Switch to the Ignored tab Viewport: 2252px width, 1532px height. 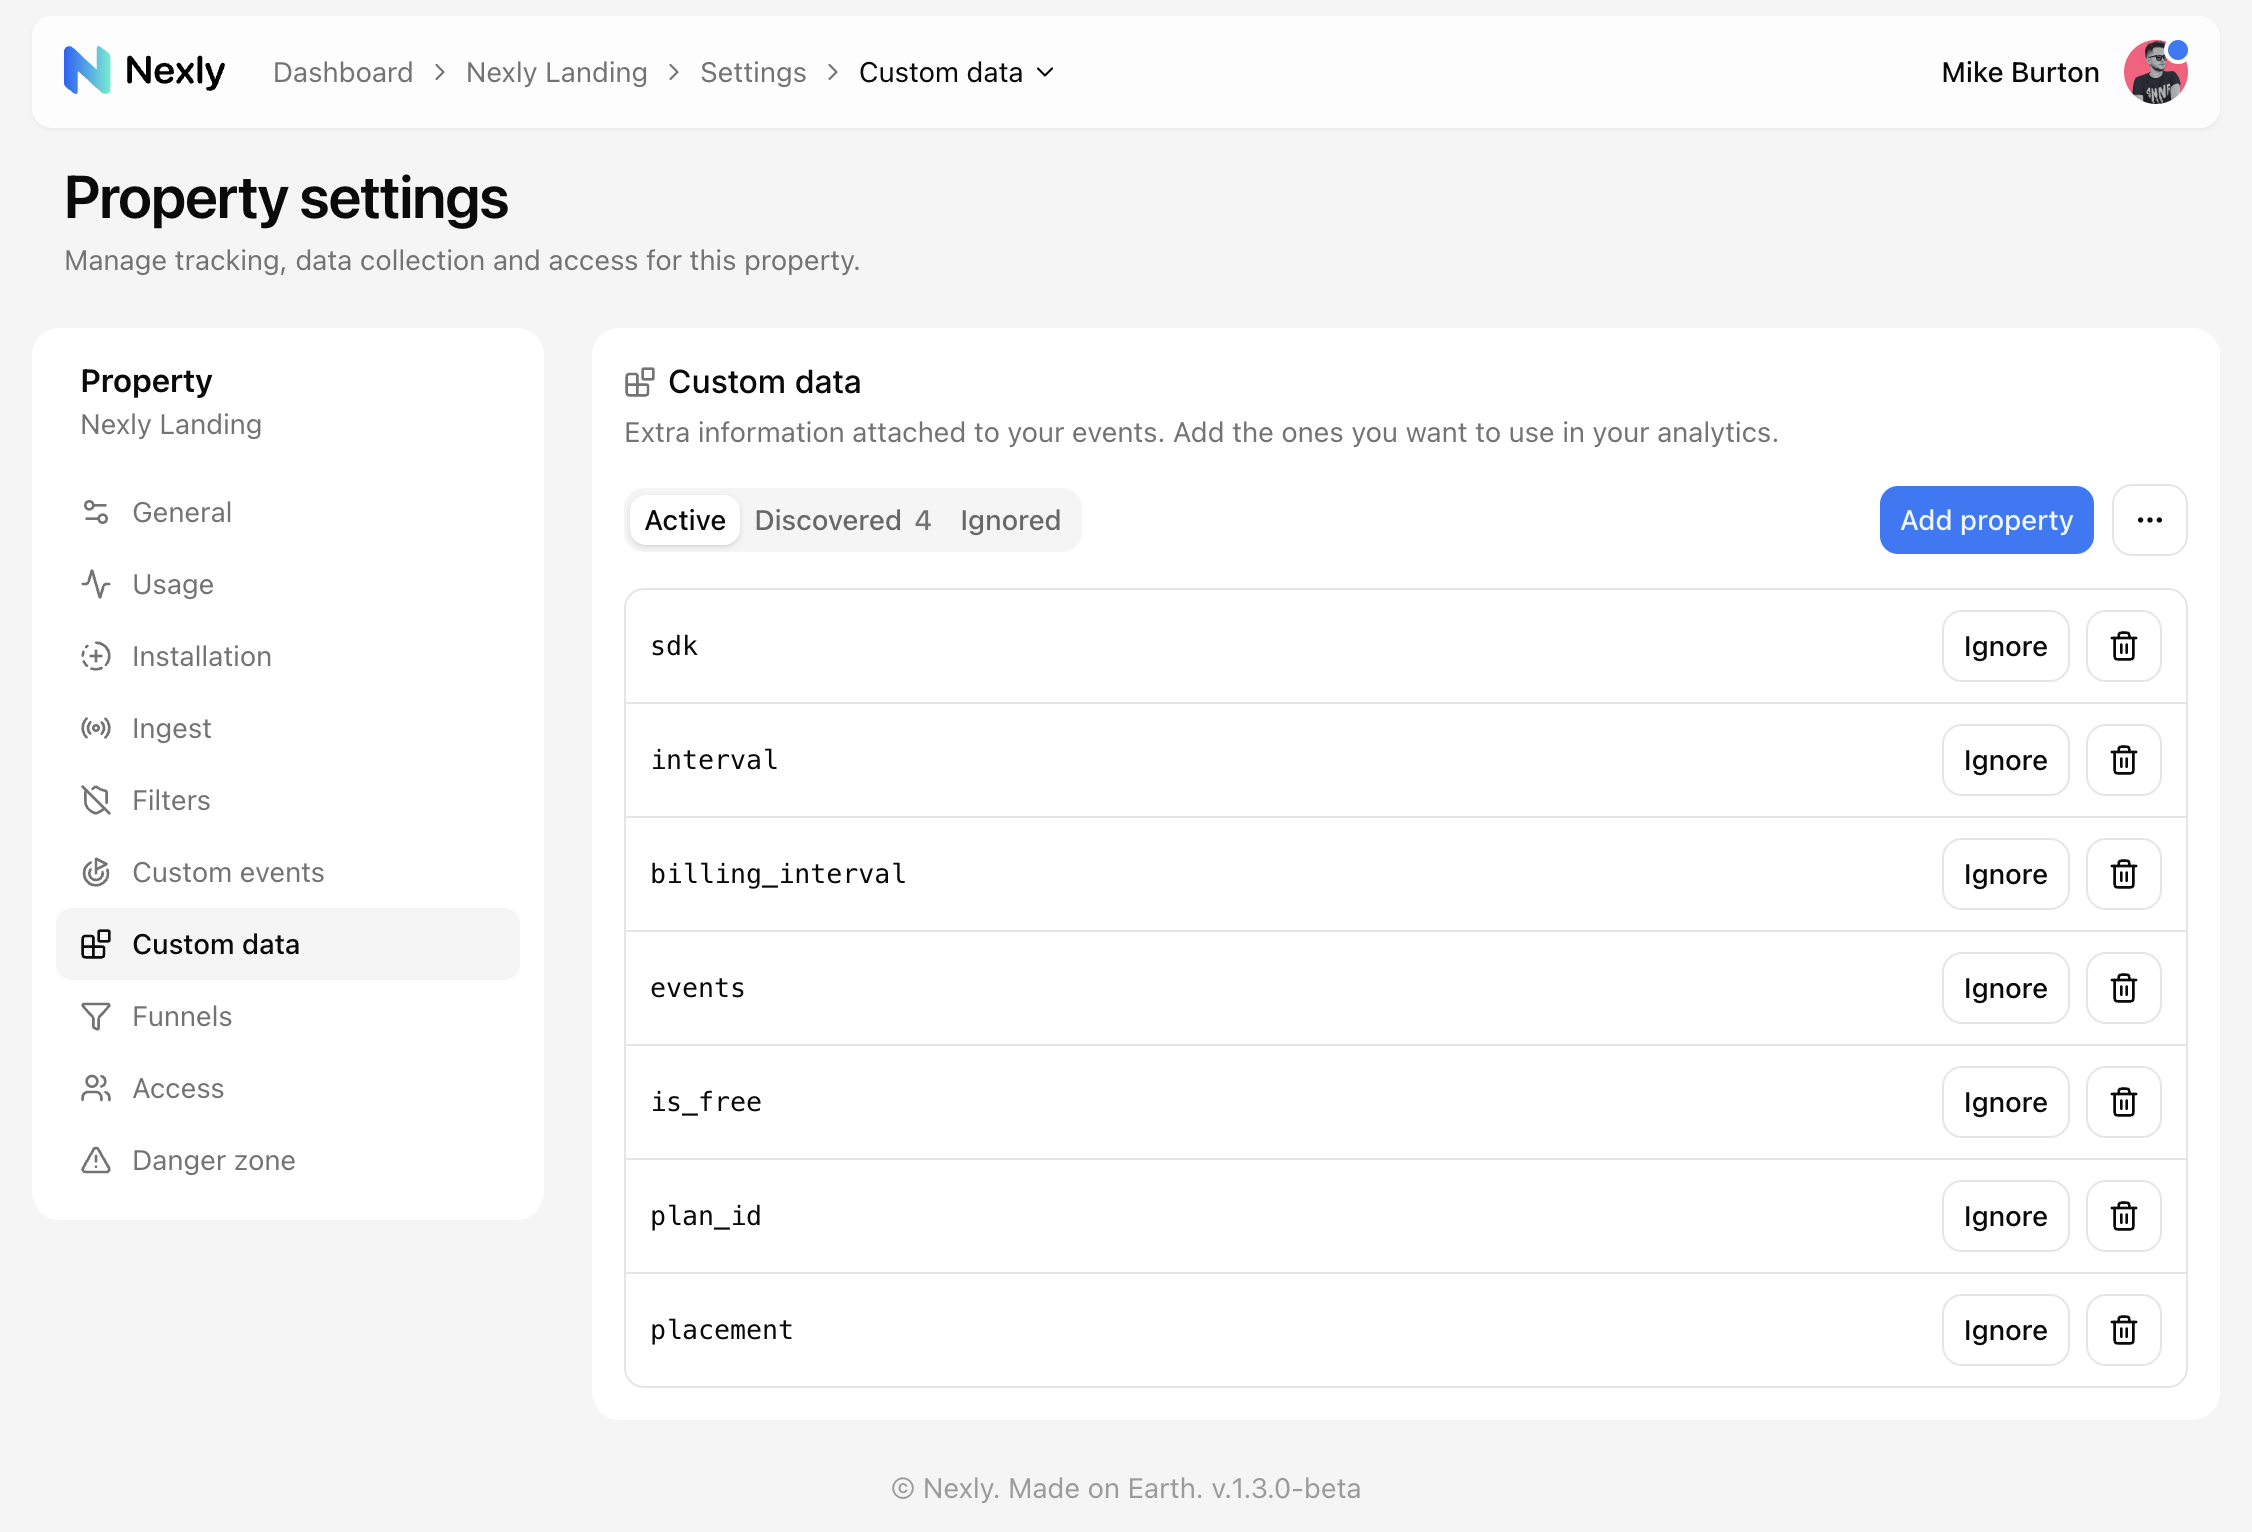pos(1010,520)
